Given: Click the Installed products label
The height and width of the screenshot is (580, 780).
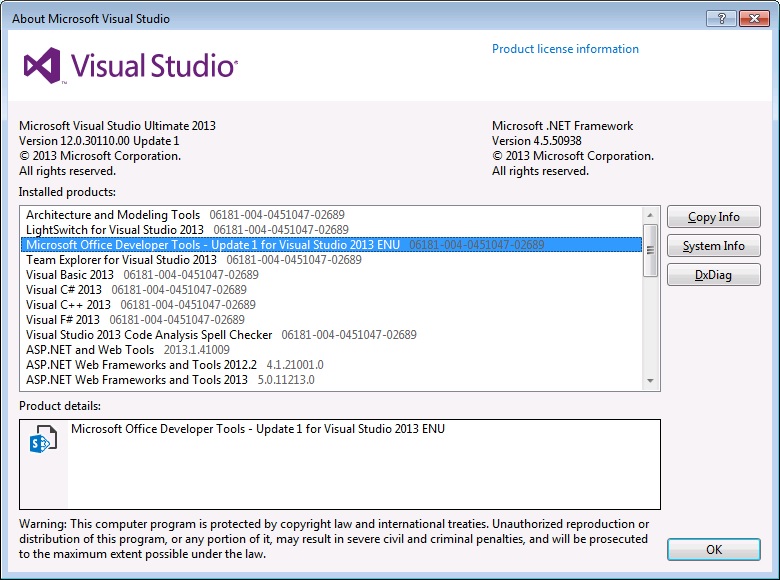Looking at the screenshot, I should (x=67, y=192).
